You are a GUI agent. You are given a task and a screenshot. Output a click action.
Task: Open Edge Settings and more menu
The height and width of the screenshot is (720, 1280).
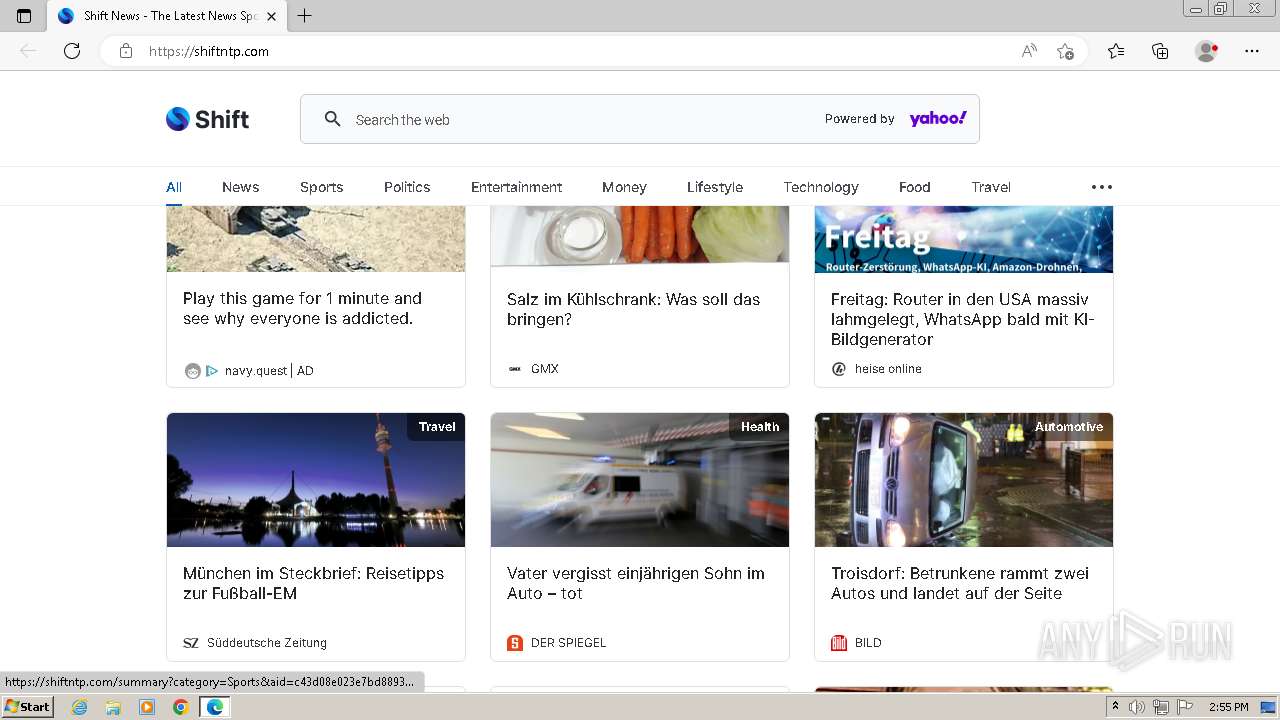[x=1252, y=51]
